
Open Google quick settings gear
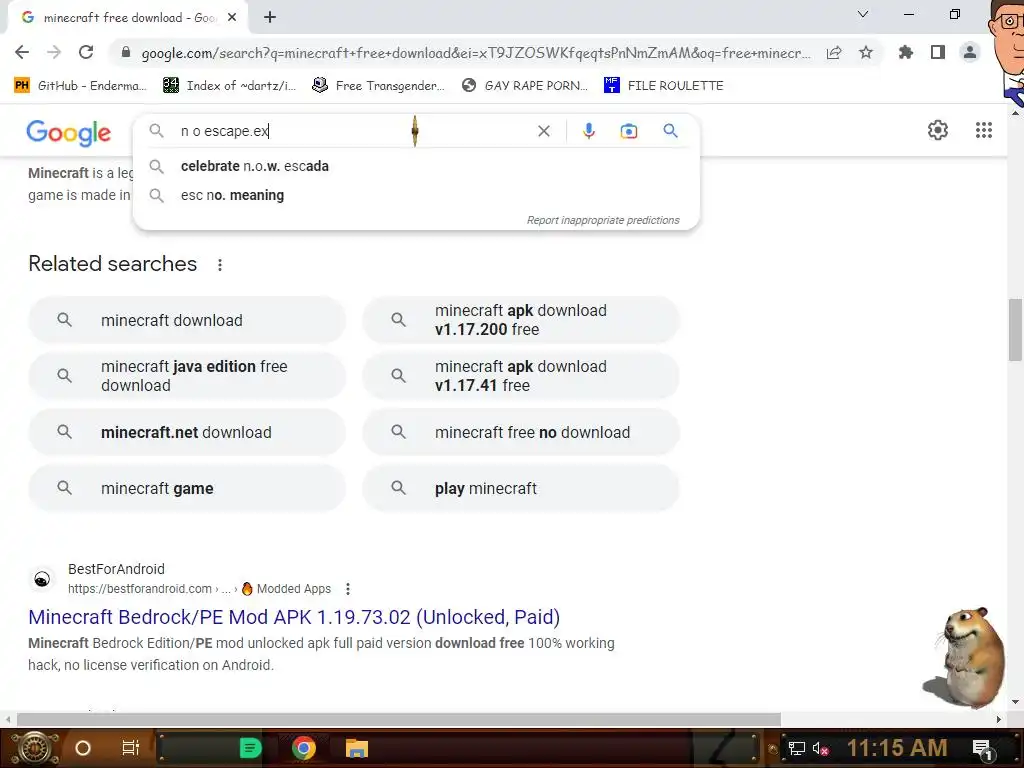point(938,130)
